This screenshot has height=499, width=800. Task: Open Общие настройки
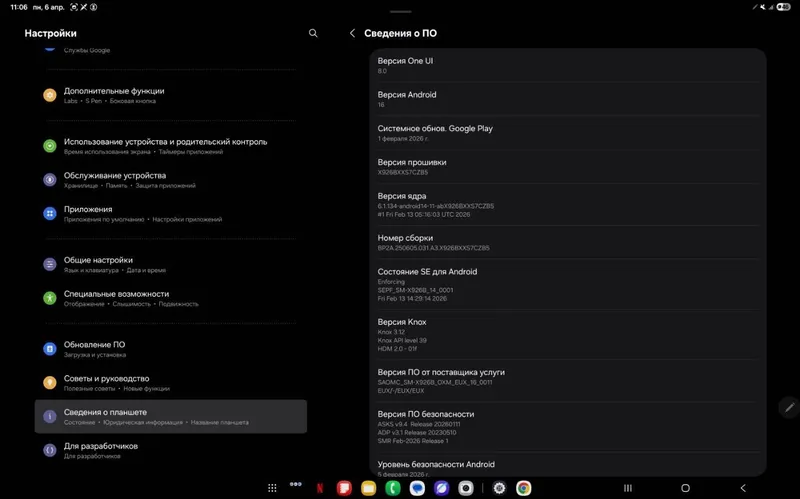click(x=170, y=264)
